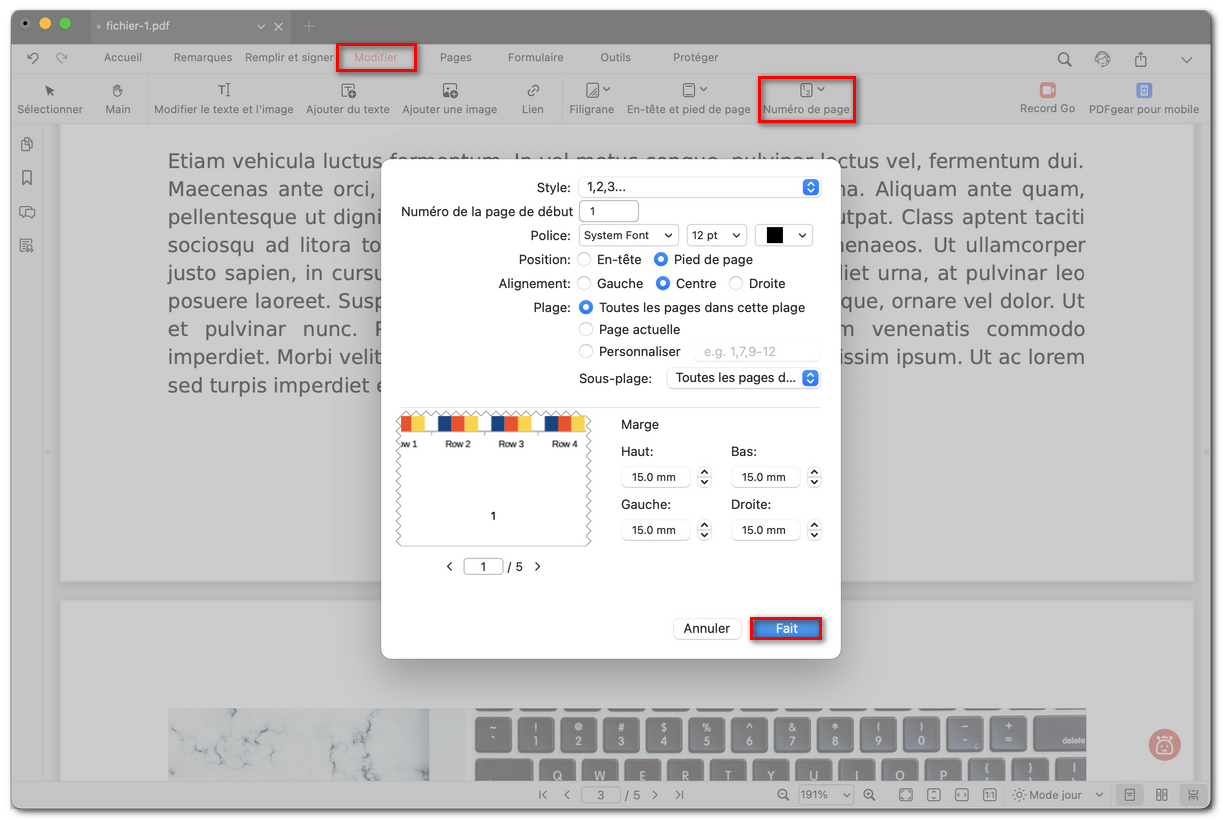The width and height of the screenshot is (1223, 820).
Task: Select the Modifier le texte et l'image tool
Action: [x=223, y=99]
